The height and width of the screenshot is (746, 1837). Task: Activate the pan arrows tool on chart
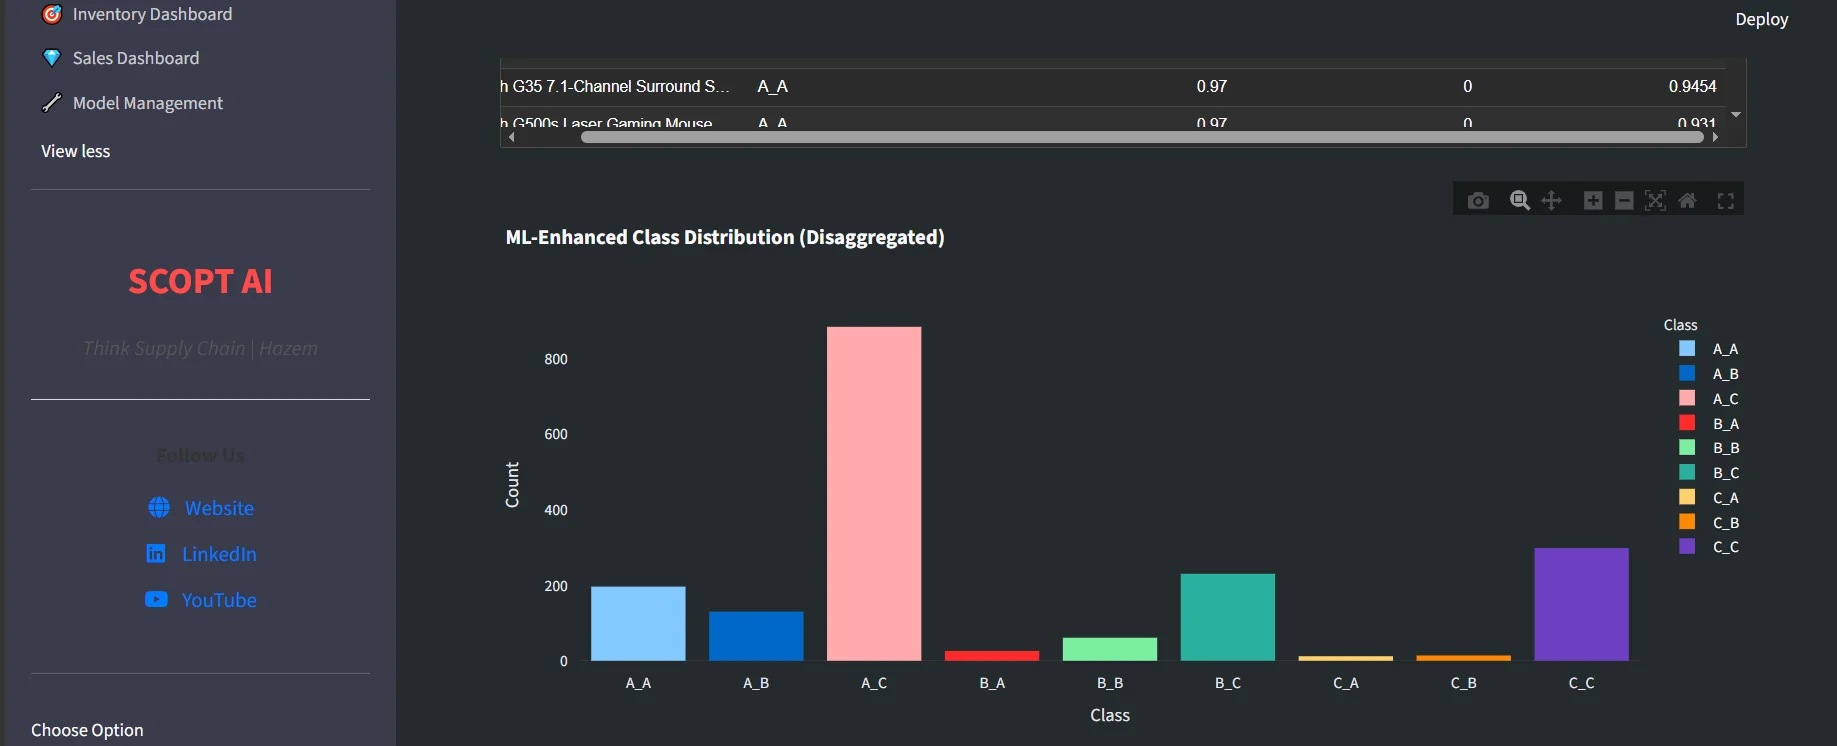click(1551, 201)
